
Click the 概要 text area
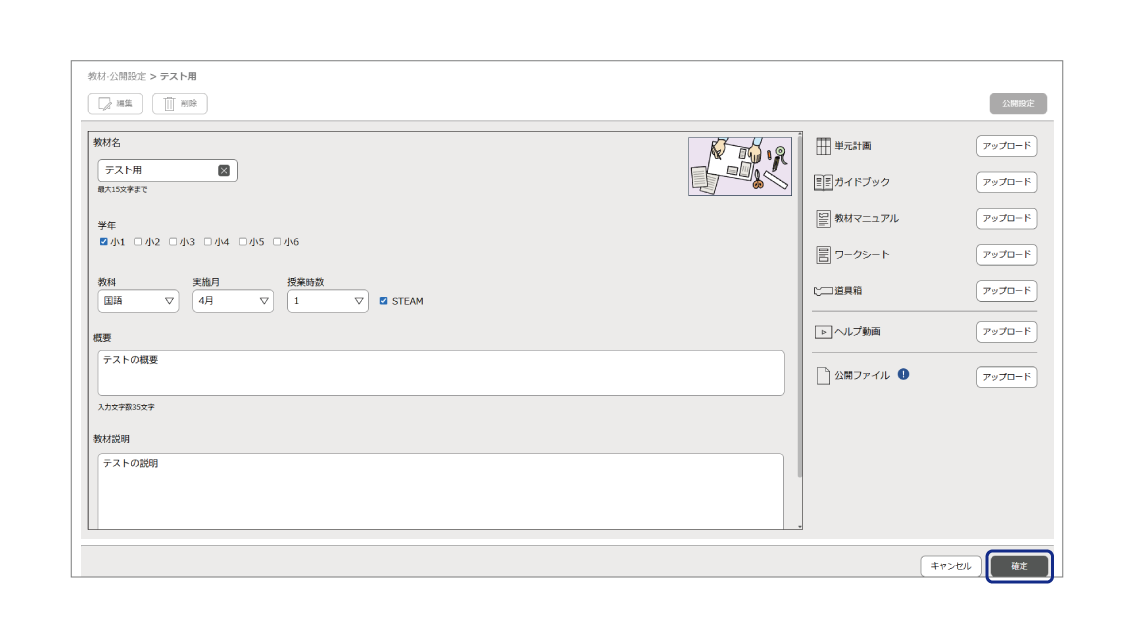point(440,373)
